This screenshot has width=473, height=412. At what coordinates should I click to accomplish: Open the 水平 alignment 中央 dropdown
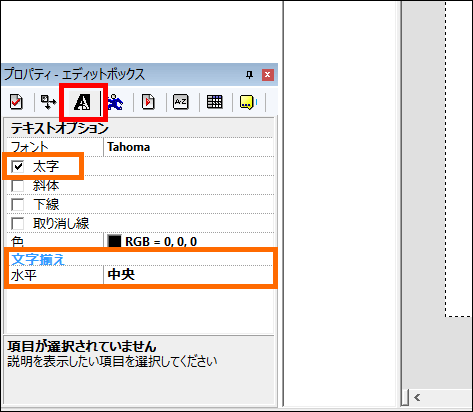[189, 275]
